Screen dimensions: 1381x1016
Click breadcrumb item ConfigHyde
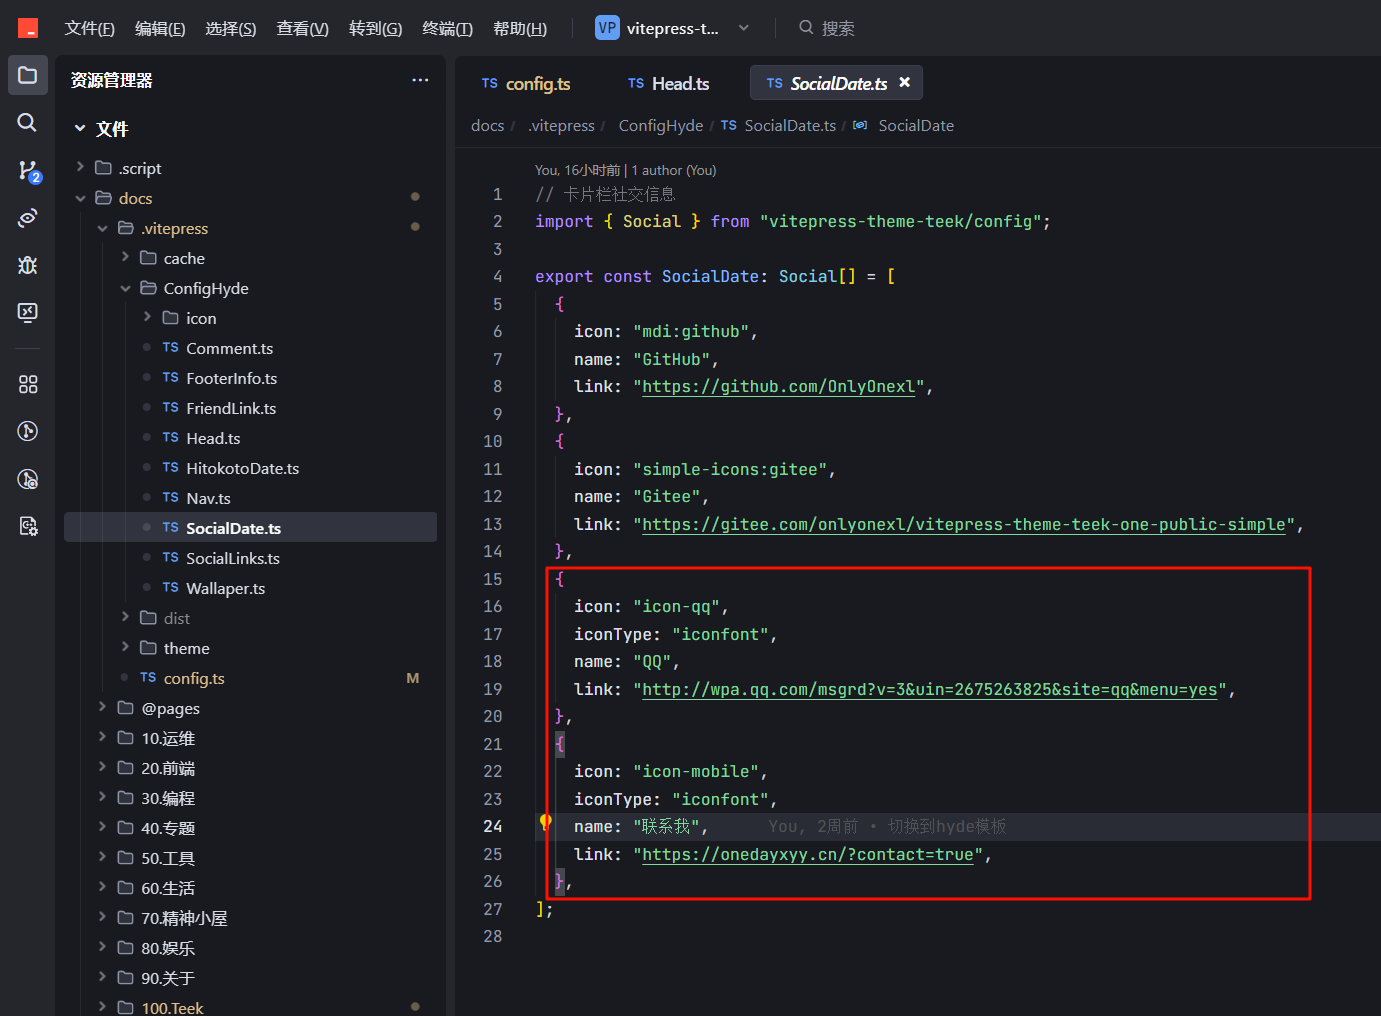661,125
